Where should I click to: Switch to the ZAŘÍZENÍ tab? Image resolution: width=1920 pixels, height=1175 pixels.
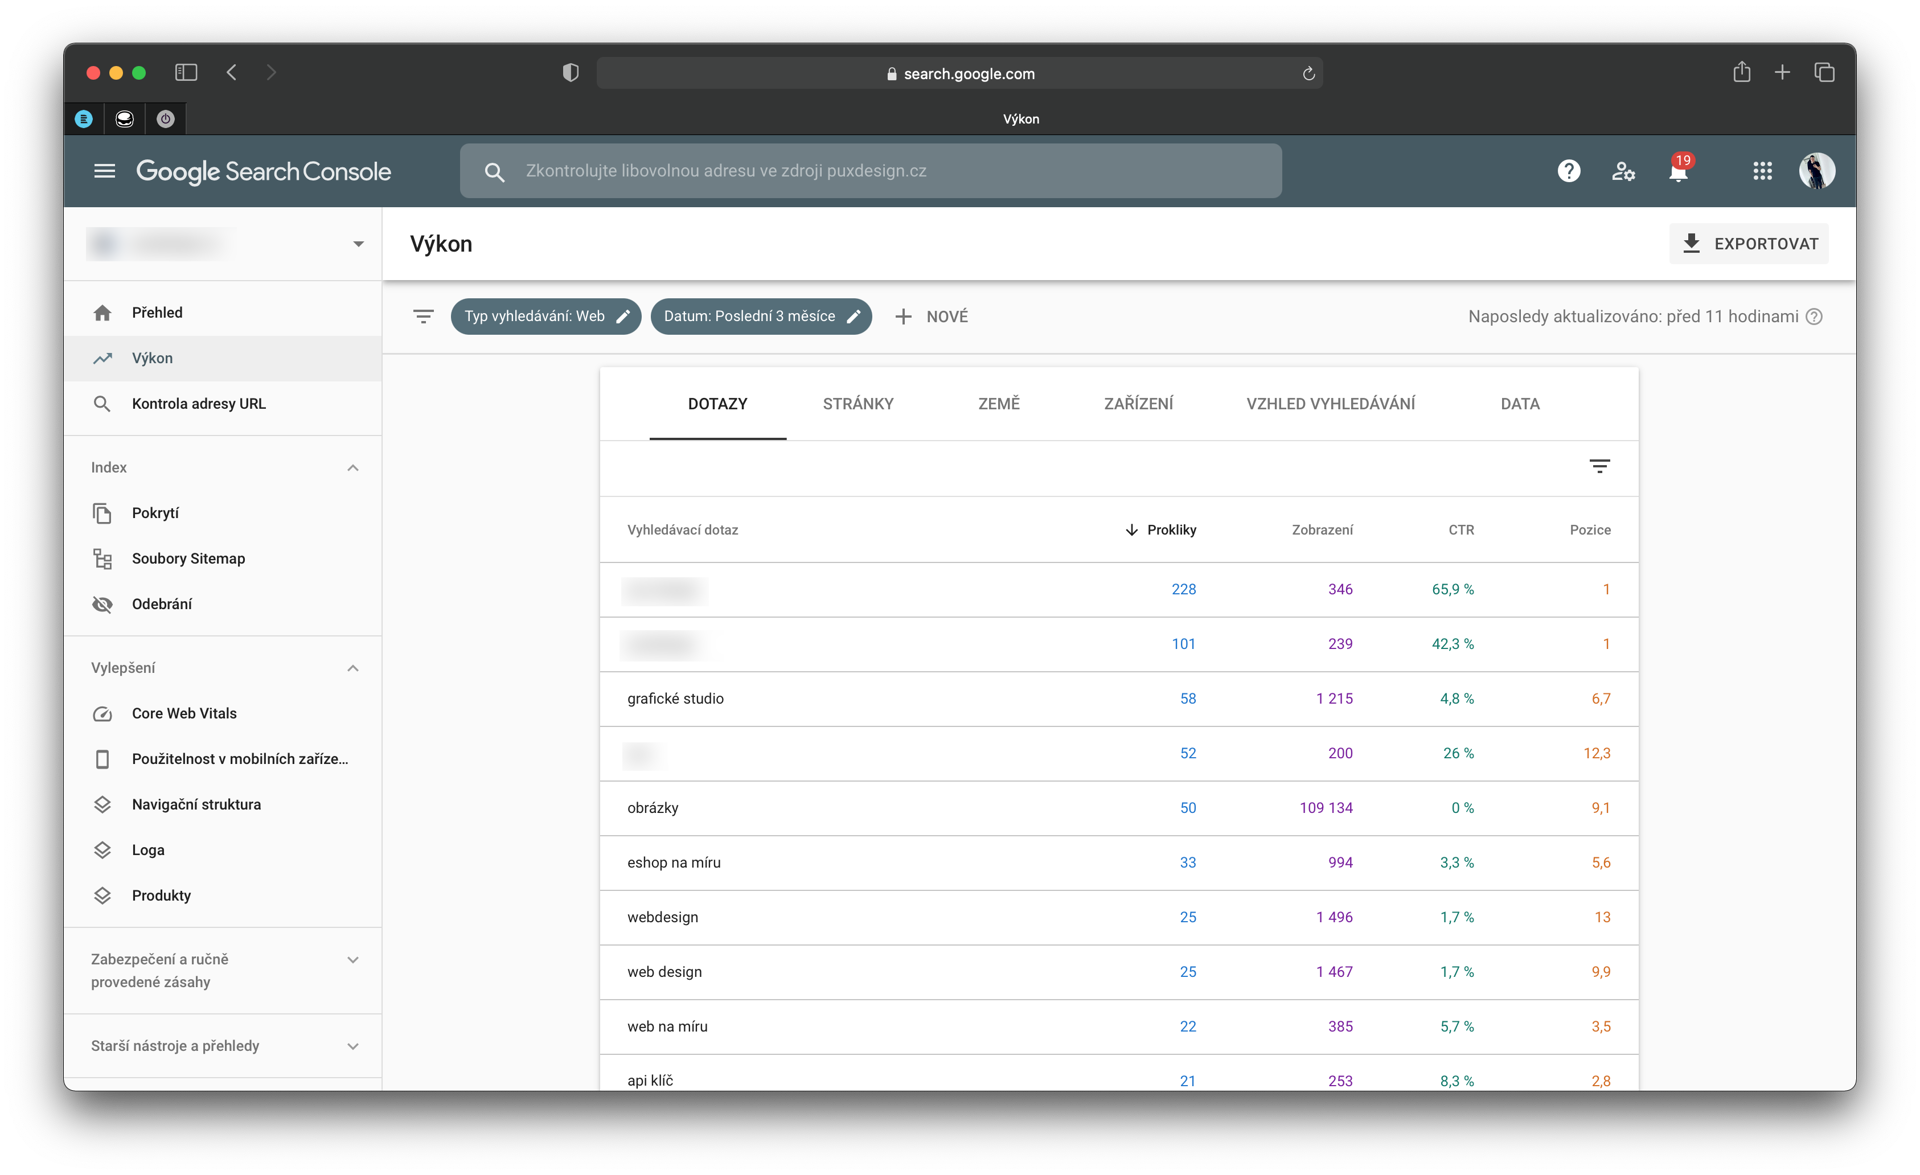[1138, 404]
